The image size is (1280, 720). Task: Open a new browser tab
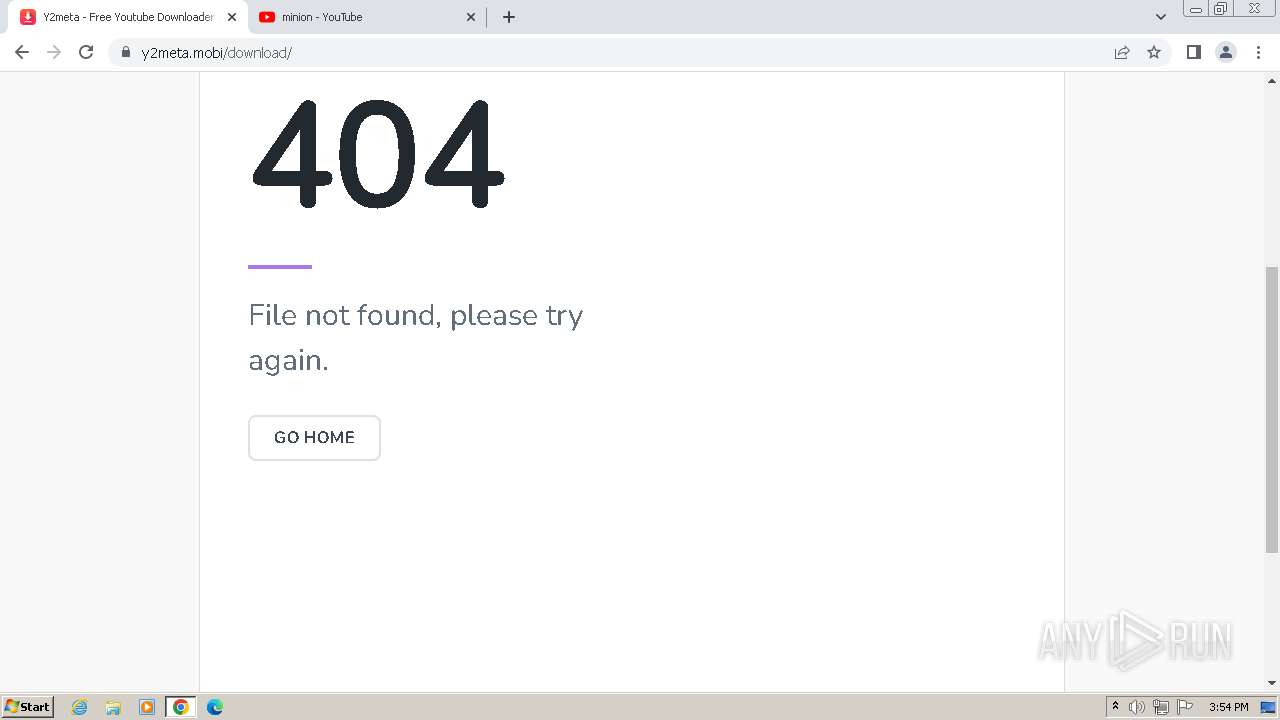pos(509,17)
